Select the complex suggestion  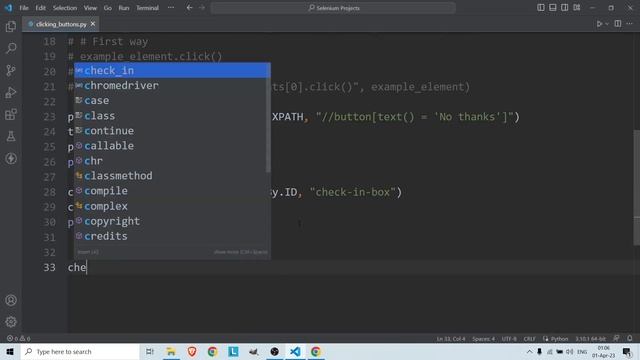pyautogui.click(x=170, y=206)
